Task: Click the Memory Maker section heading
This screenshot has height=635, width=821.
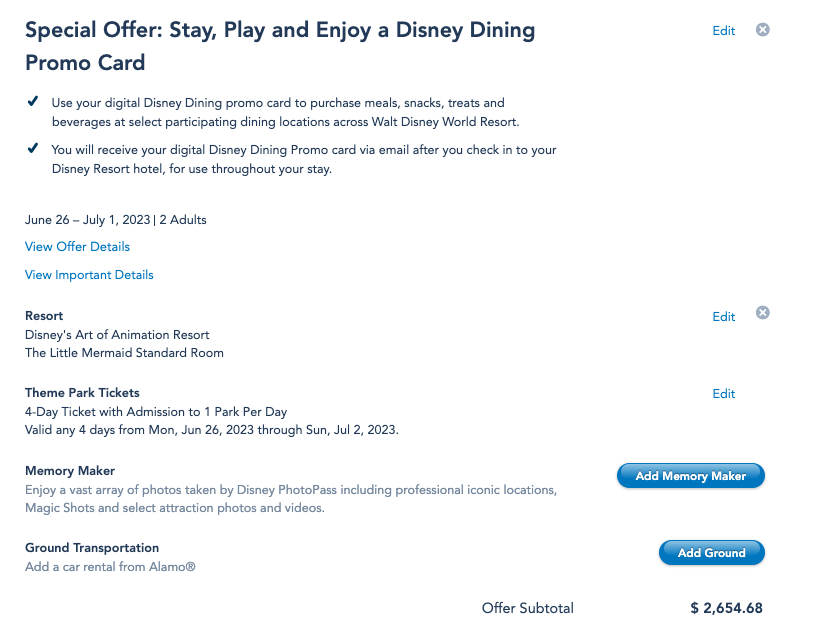Action: tap(70, 471)
